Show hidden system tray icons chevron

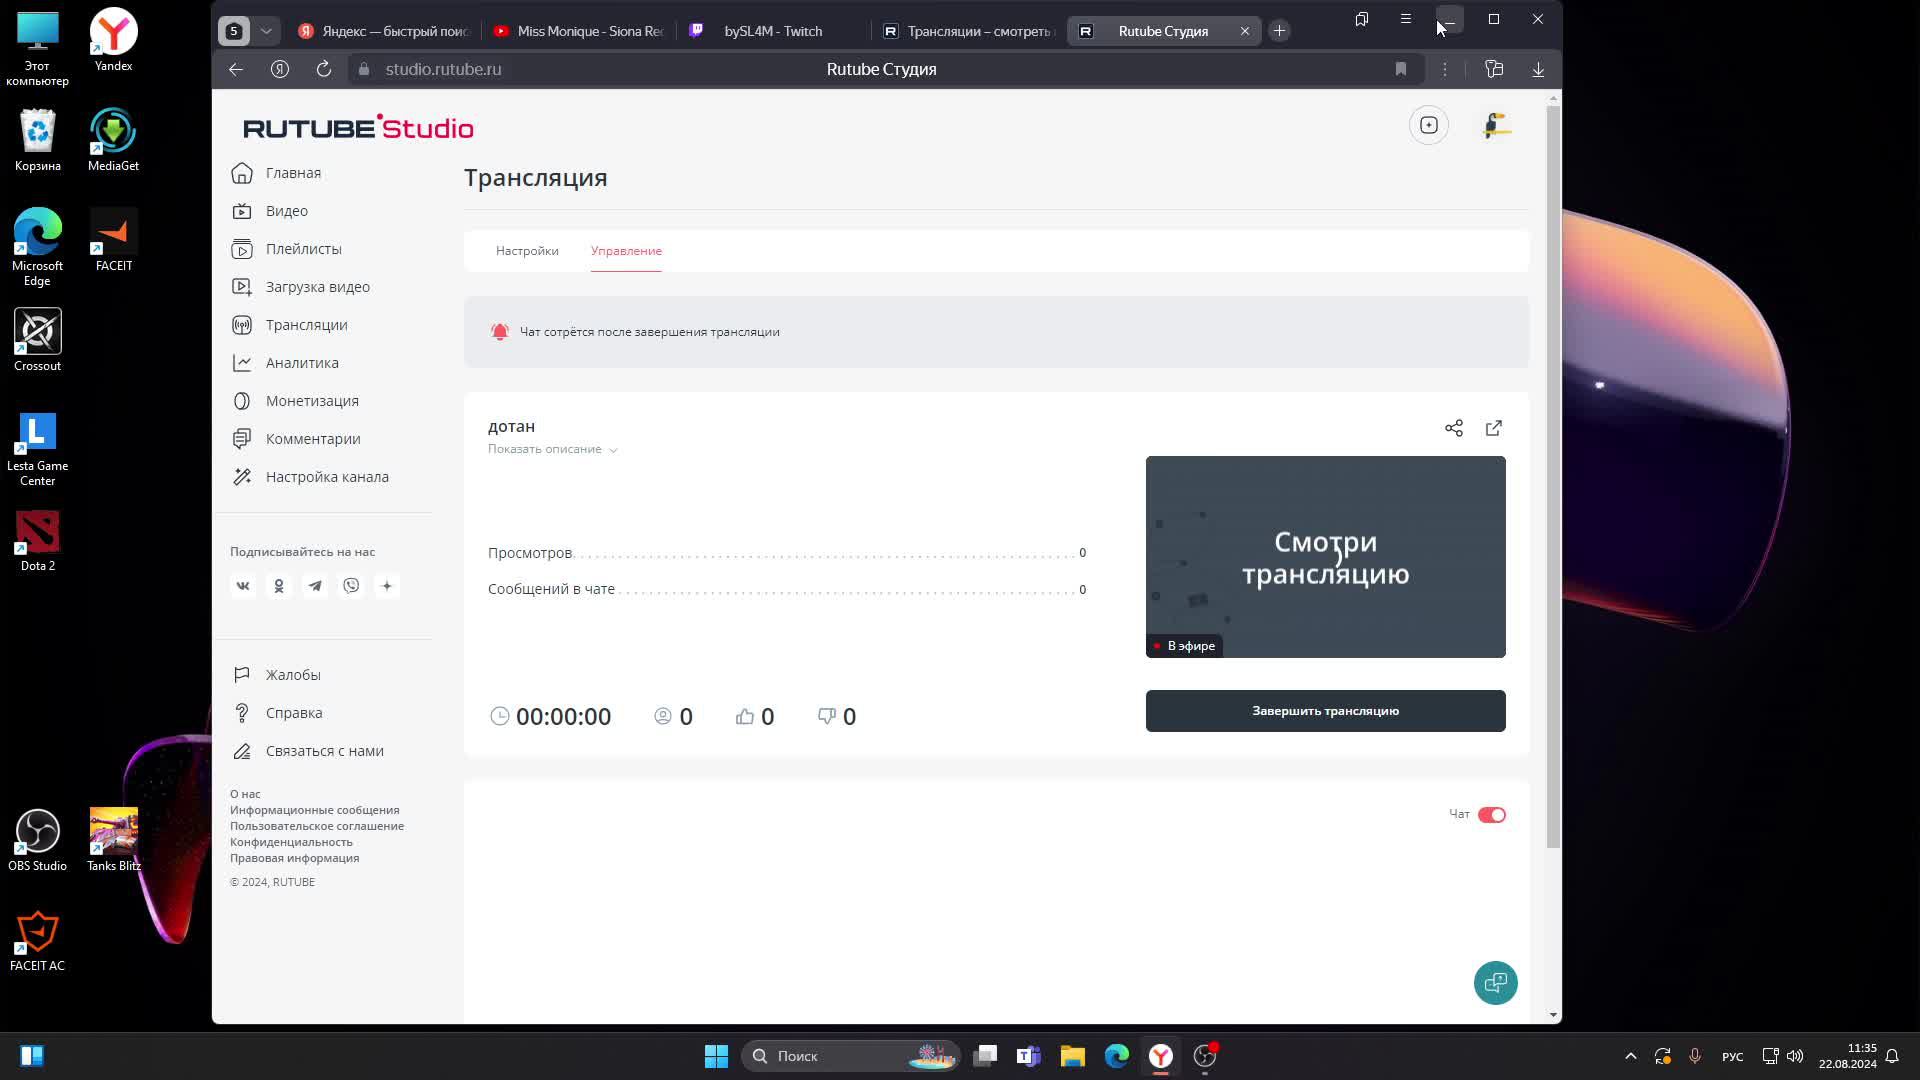pyautogui.click(x=1630, y=1056)
